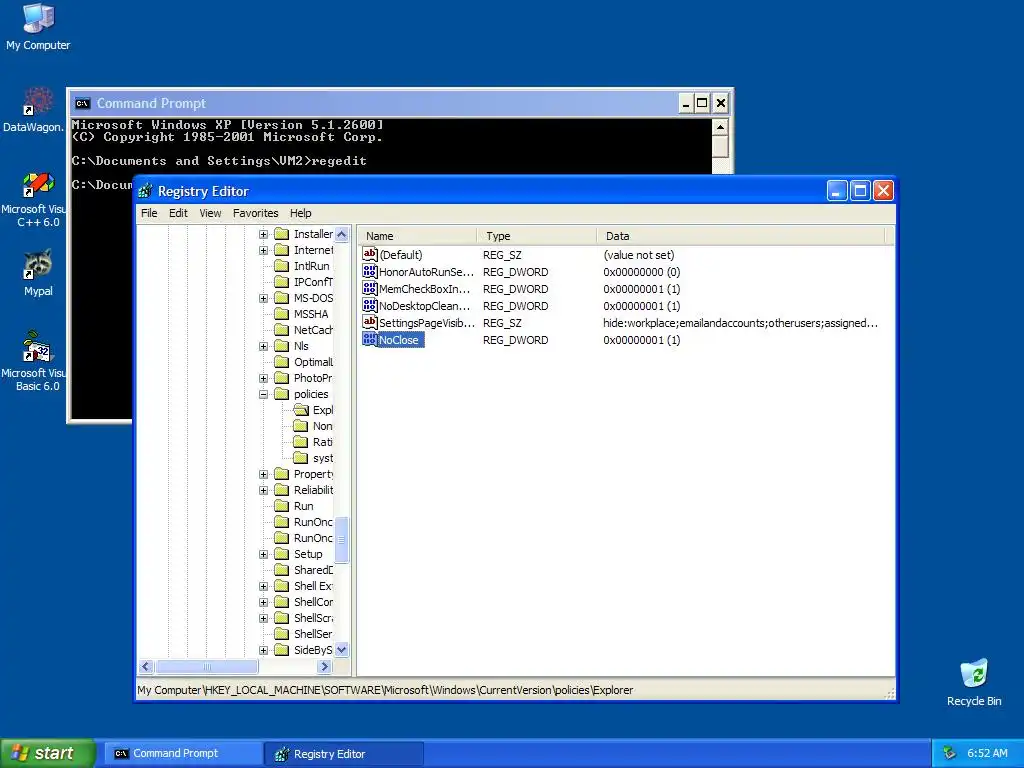Viewport: 1024px width, 768px height.
Task: Click the hide:workplace;emailandaccounts data value
Action: tap(741, 323)
